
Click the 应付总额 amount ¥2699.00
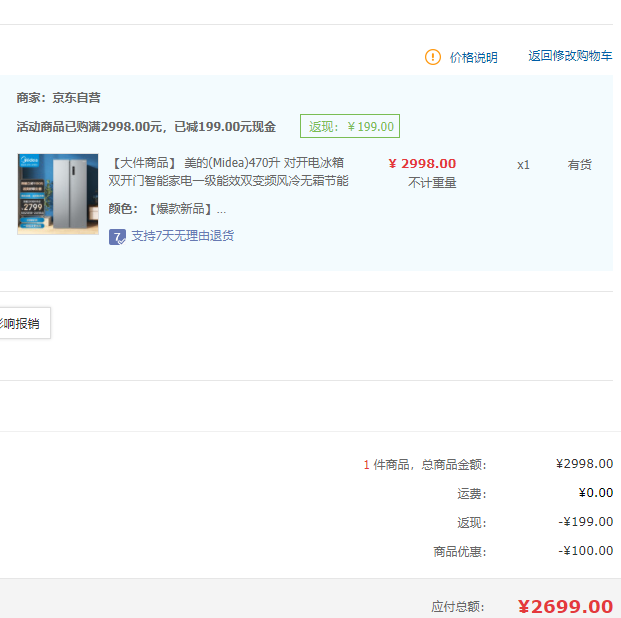click(565, 607)
